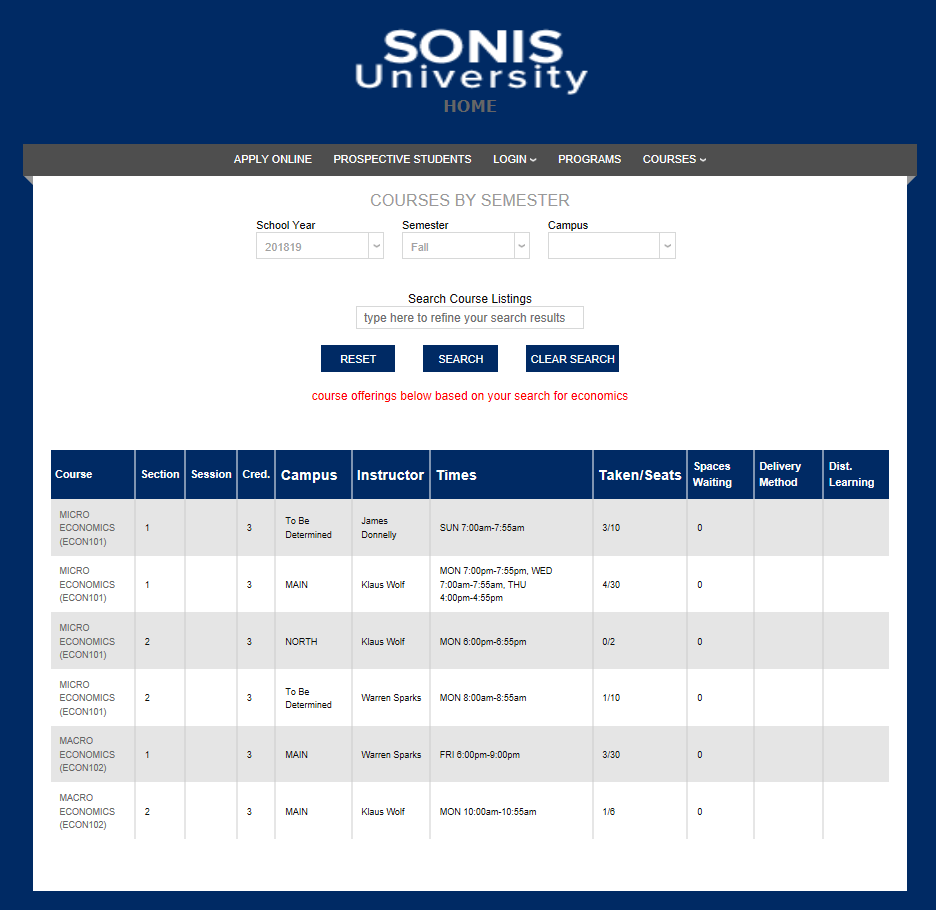Click seats value 4/30
The width and height of the screenshot is (936, 910).
(x=611, y=585)
